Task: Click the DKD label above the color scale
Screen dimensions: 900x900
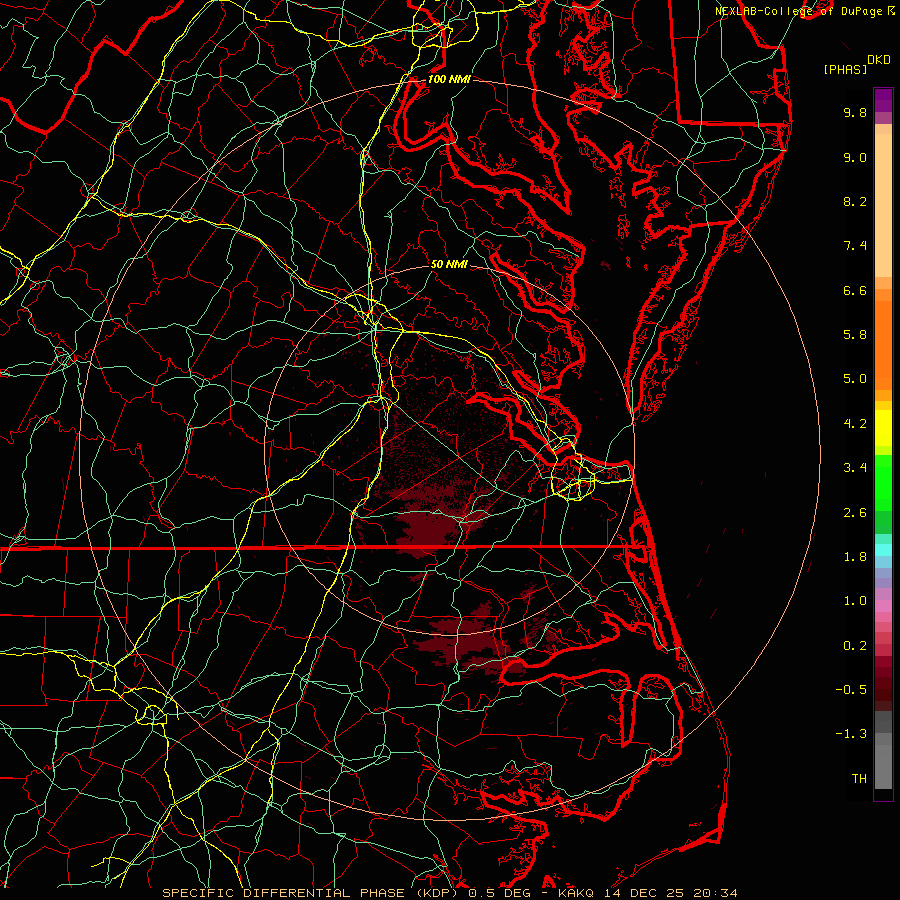Action: pyautogui.click(x=878, y=60)
